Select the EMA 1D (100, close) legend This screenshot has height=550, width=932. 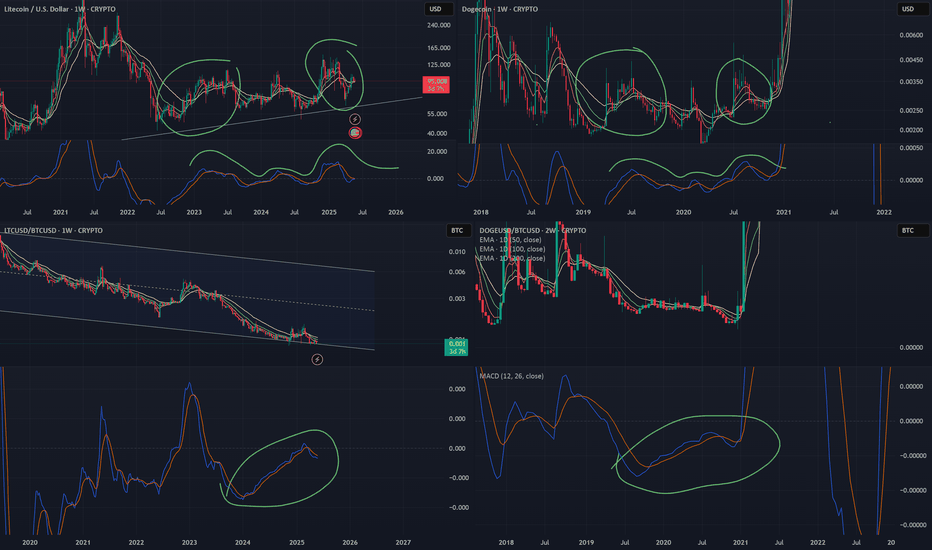(x=512, y=249)
